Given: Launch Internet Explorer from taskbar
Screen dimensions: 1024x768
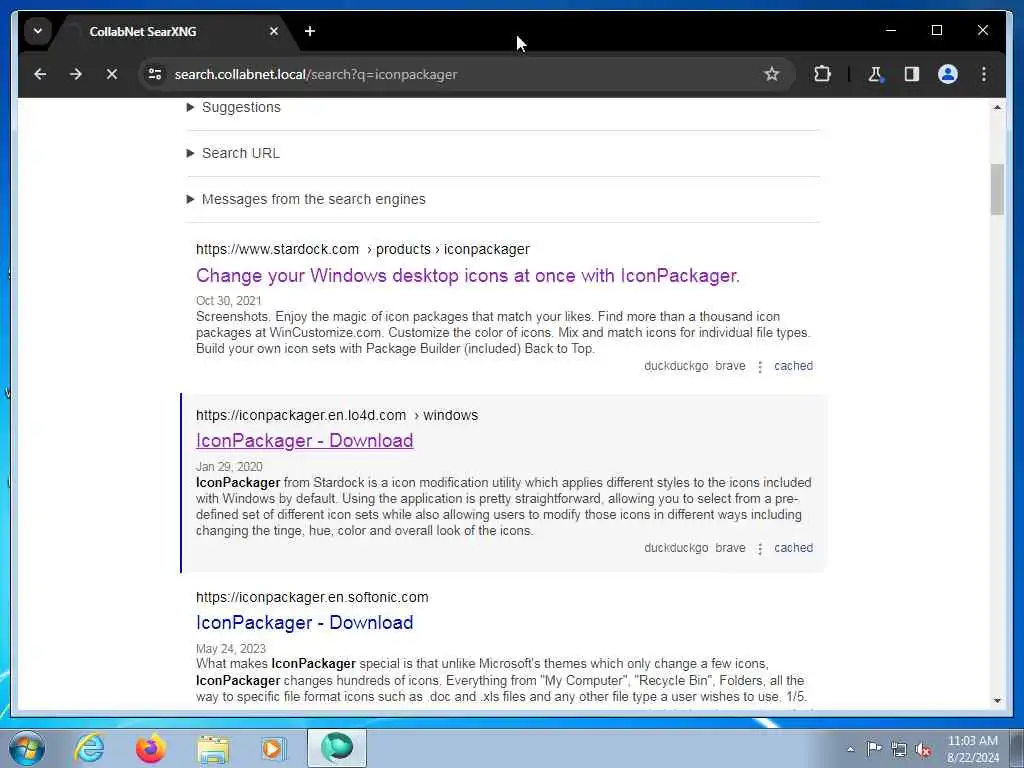Looking at the screenshot, I should pyautogui.click(x=89, y=748).
